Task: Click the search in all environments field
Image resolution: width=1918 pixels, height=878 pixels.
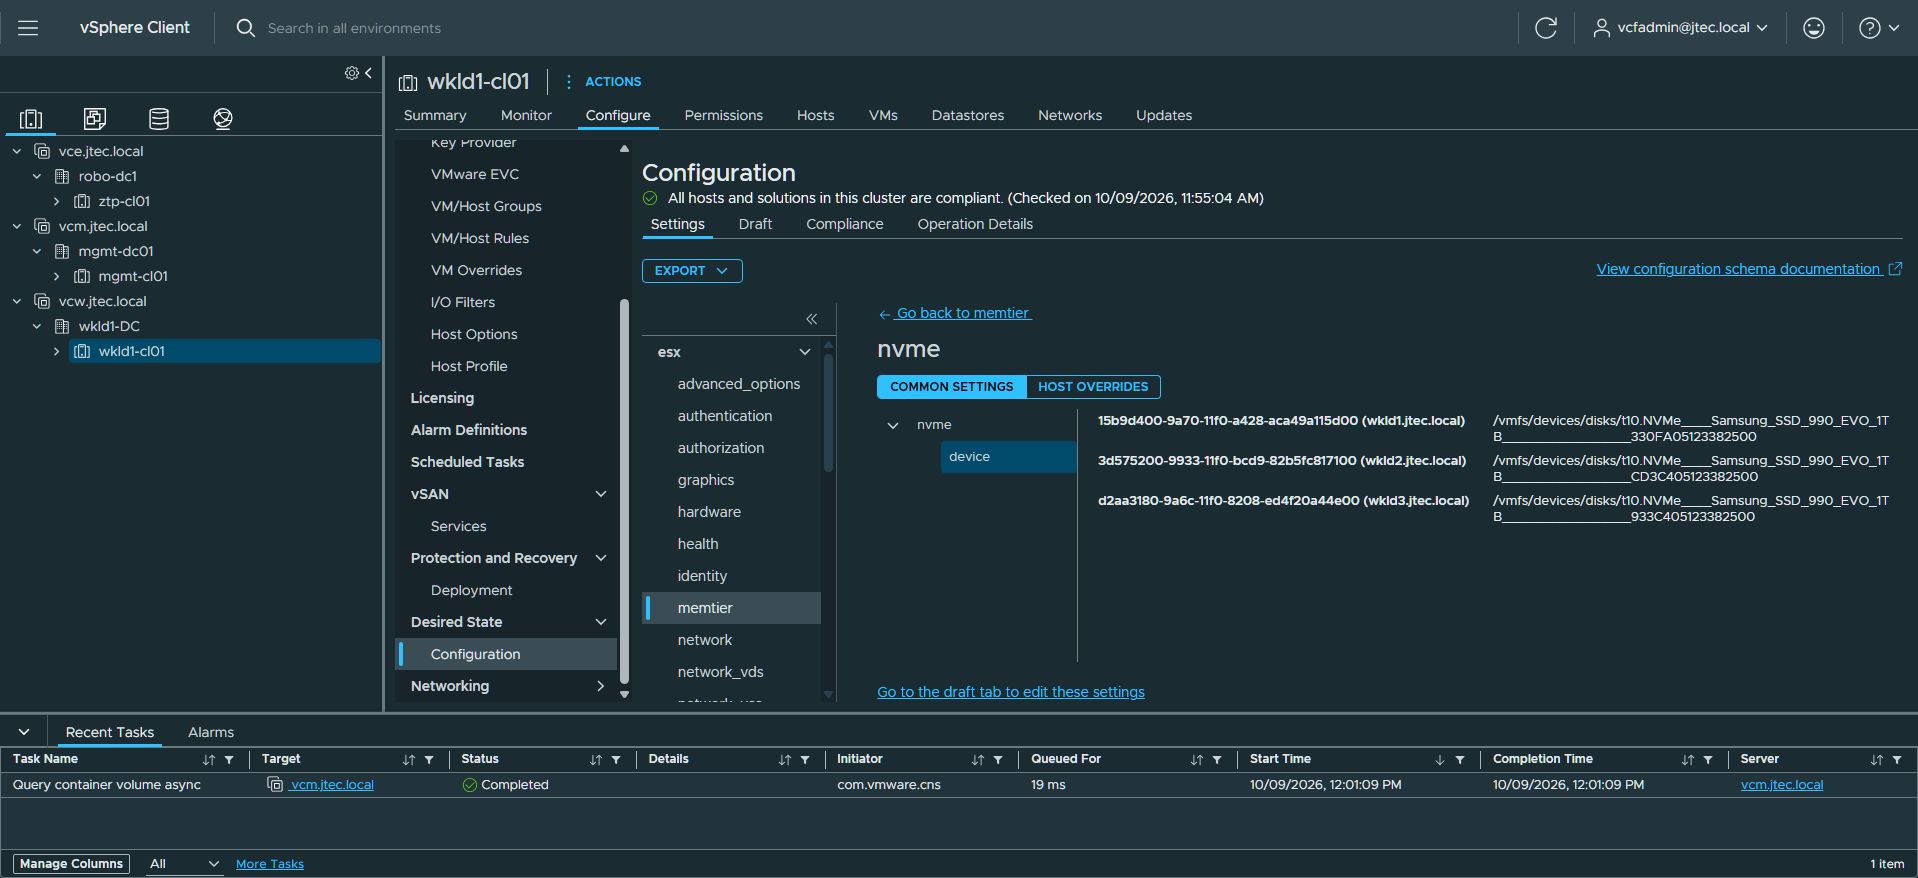Action: click(354, 28)
